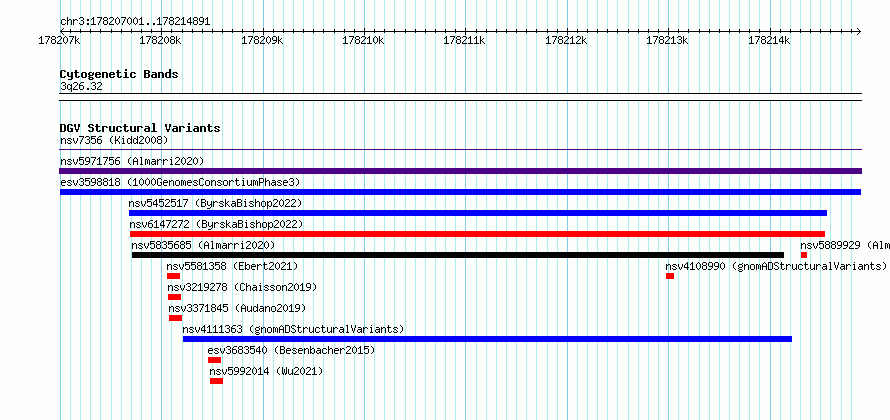This screenshot has height=420, width=890.
Task: Open nsv3371845 (Audano2019) label
Action: 237,308
